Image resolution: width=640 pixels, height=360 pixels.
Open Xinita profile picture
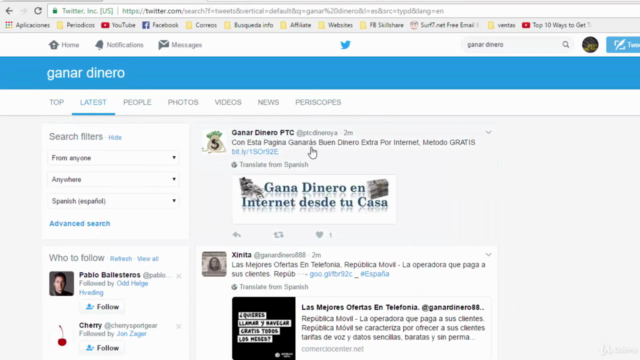[214, 264]
